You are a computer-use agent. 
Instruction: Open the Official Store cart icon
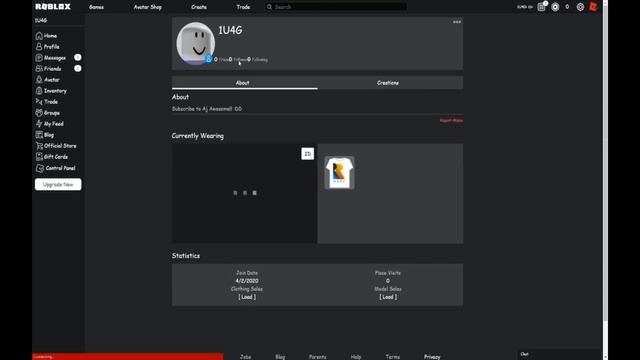click(x=39, y=146)
